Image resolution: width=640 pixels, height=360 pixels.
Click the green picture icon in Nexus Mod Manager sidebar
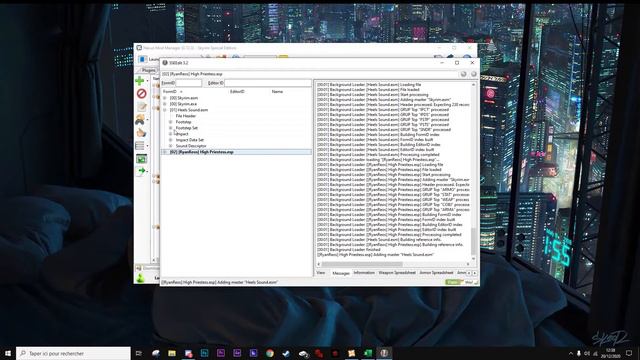point(141,158)
